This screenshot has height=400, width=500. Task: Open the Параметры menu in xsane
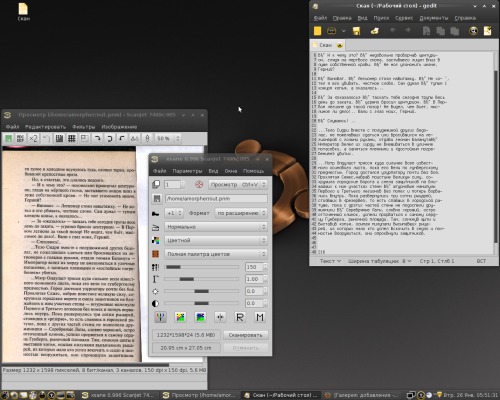click(x=187, y=171)
